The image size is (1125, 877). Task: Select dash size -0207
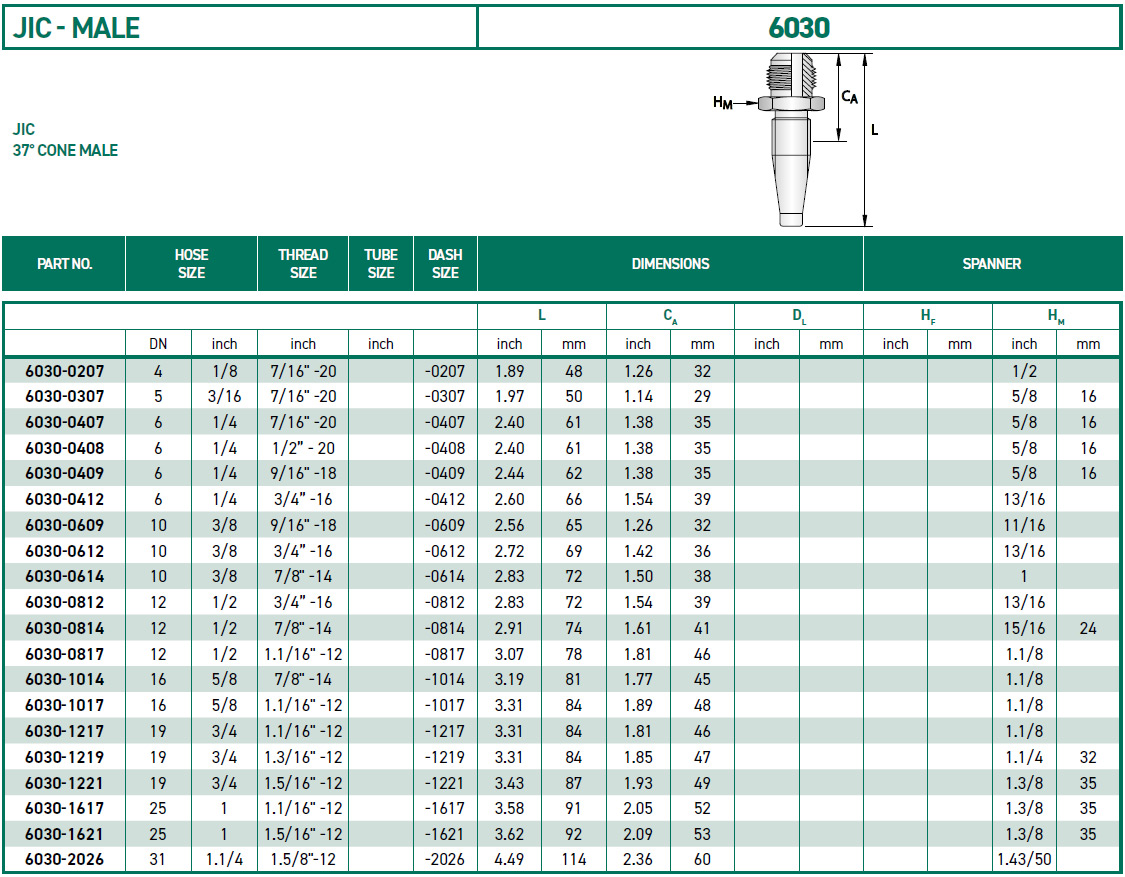[445, 371]
